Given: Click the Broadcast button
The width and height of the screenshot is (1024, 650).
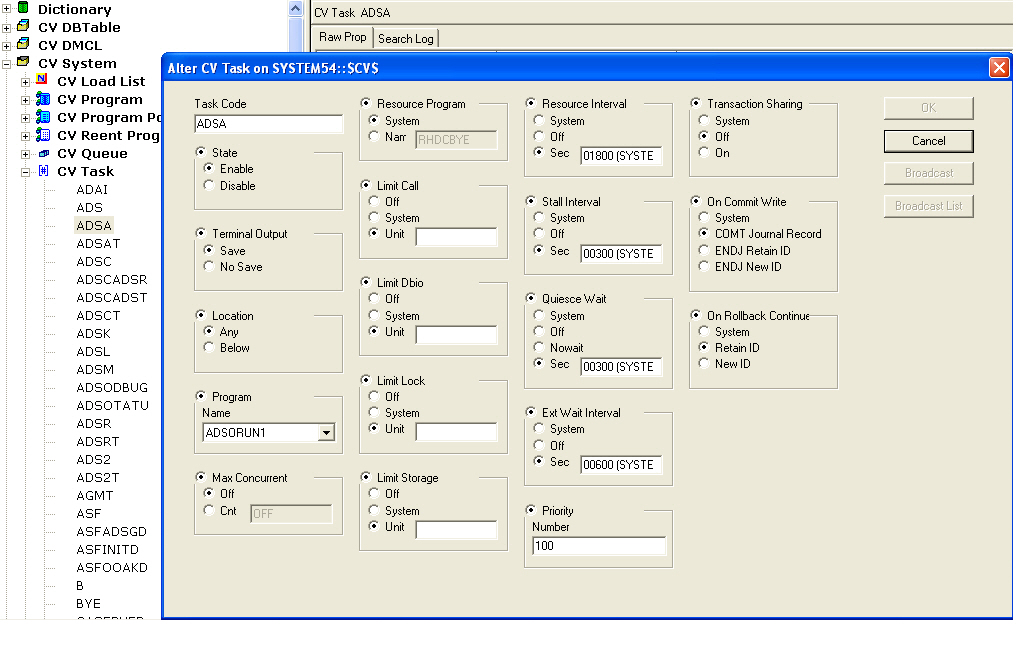Looking at the screenshot, I should [x=928, y=173].
